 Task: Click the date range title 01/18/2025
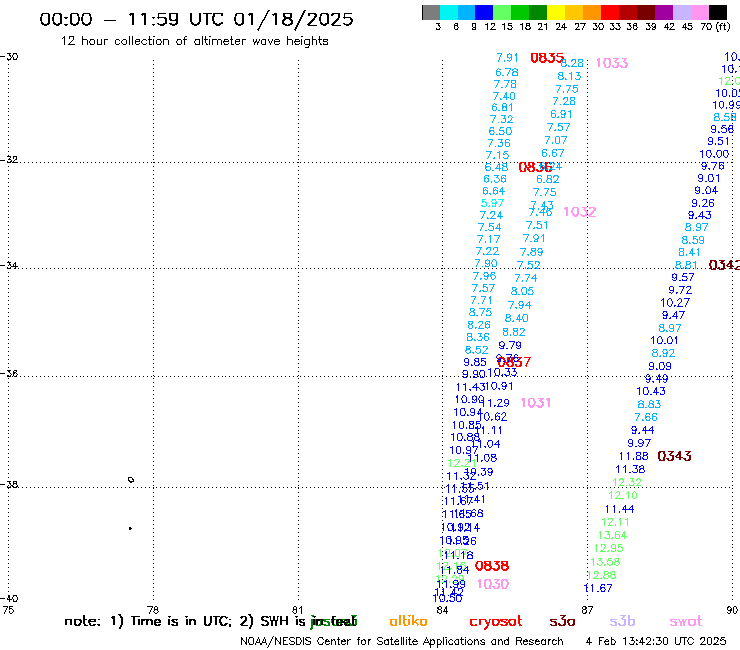293,19
